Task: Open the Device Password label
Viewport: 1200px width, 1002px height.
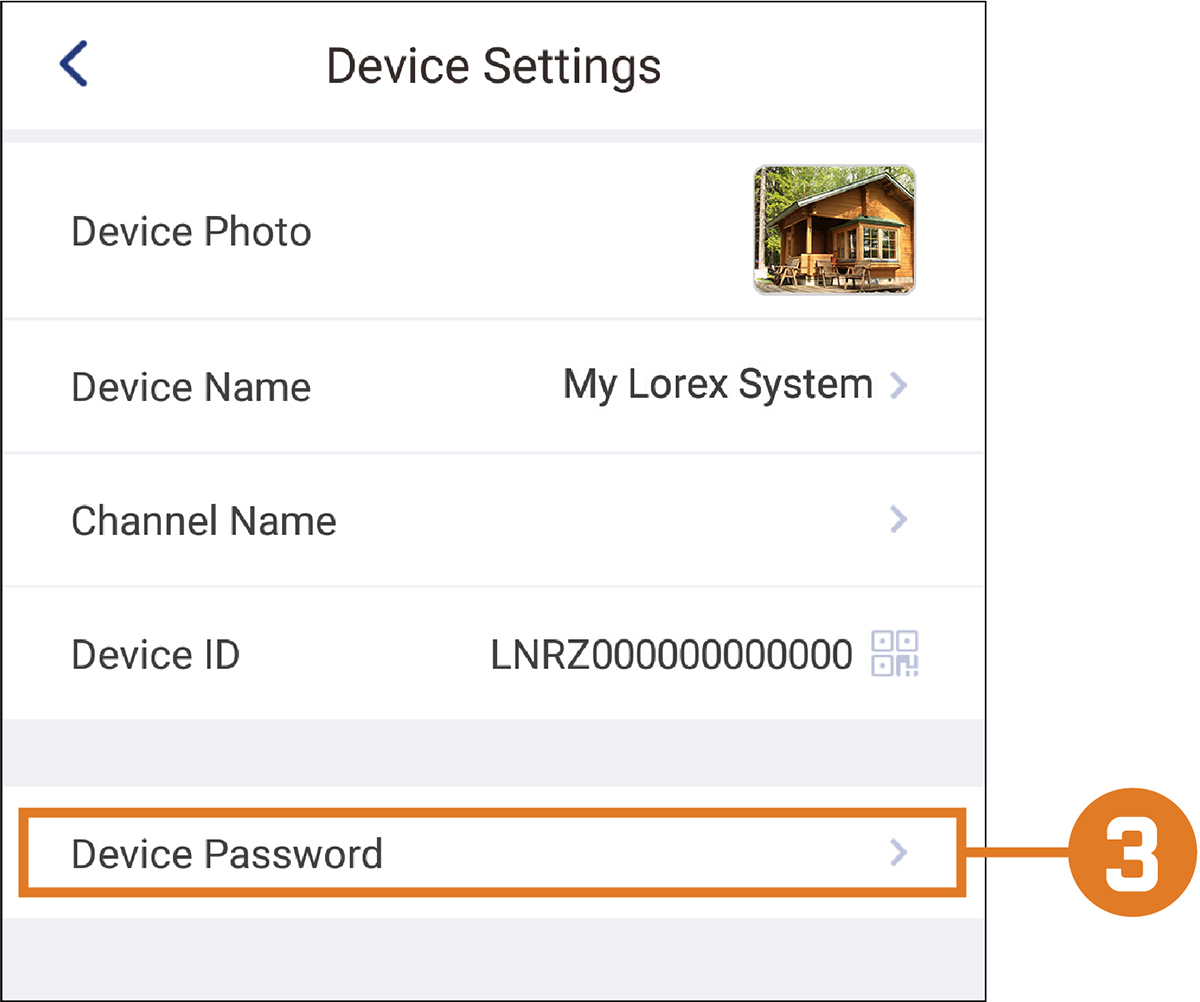Action: (x=227, y=854)
